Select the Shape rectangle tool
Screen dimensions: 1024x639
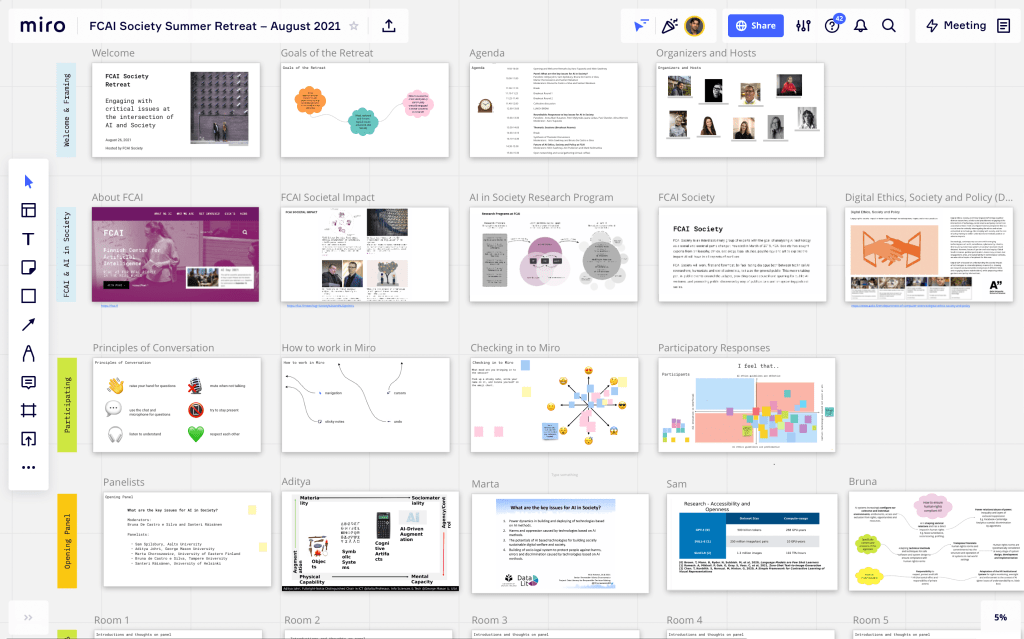[28, 296]
